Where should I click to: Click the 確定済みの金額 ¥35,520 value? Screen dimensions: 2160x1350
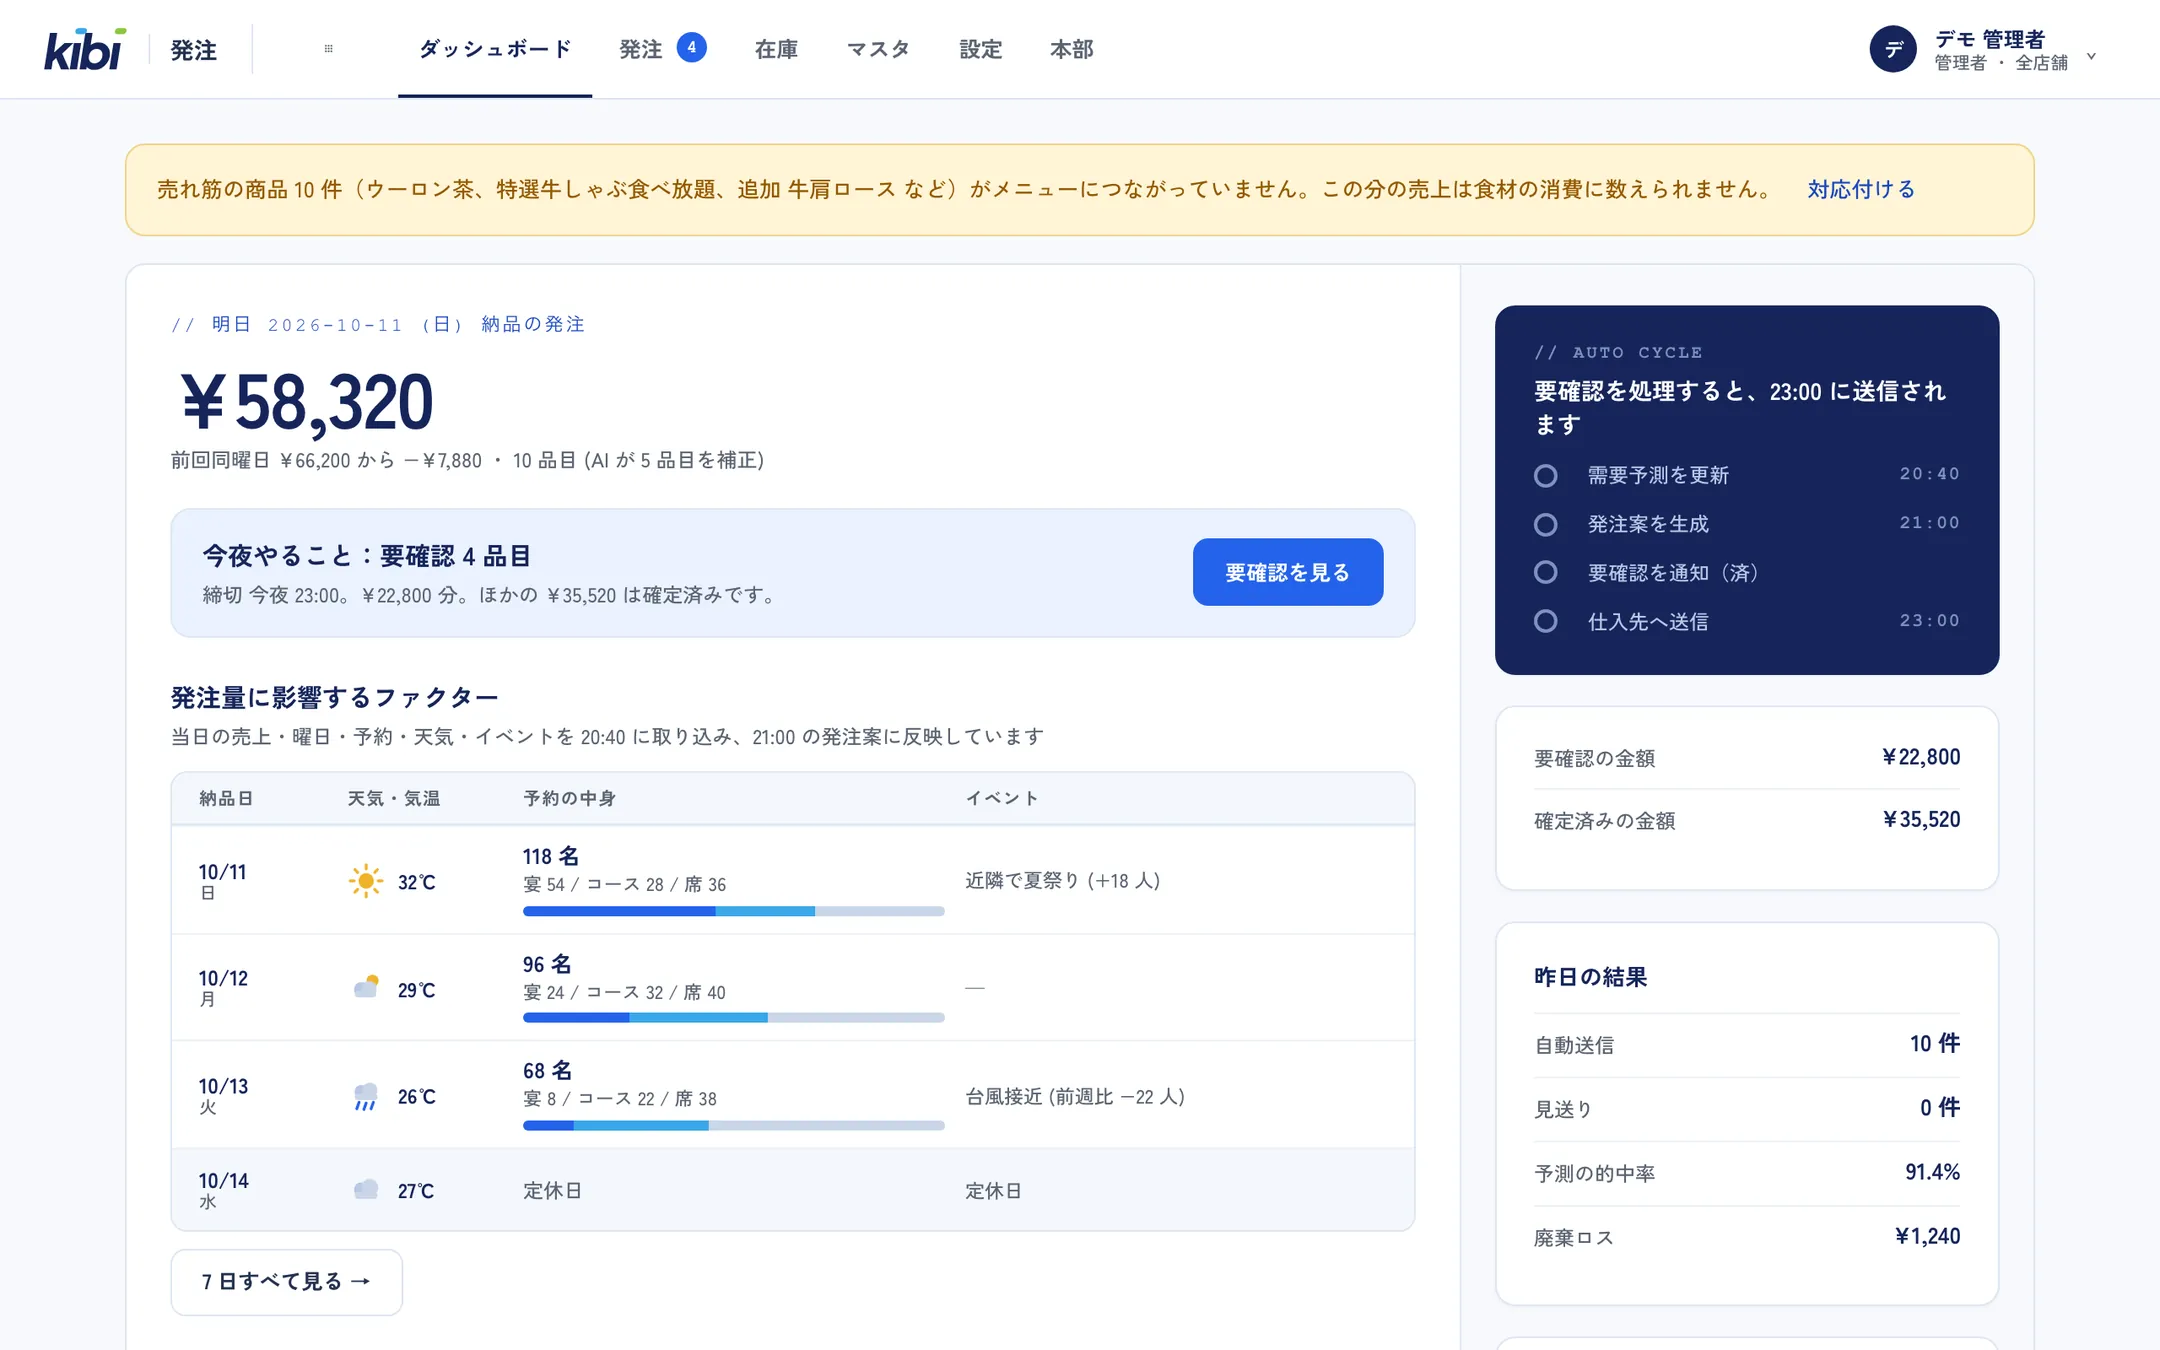coord(1920,820)
